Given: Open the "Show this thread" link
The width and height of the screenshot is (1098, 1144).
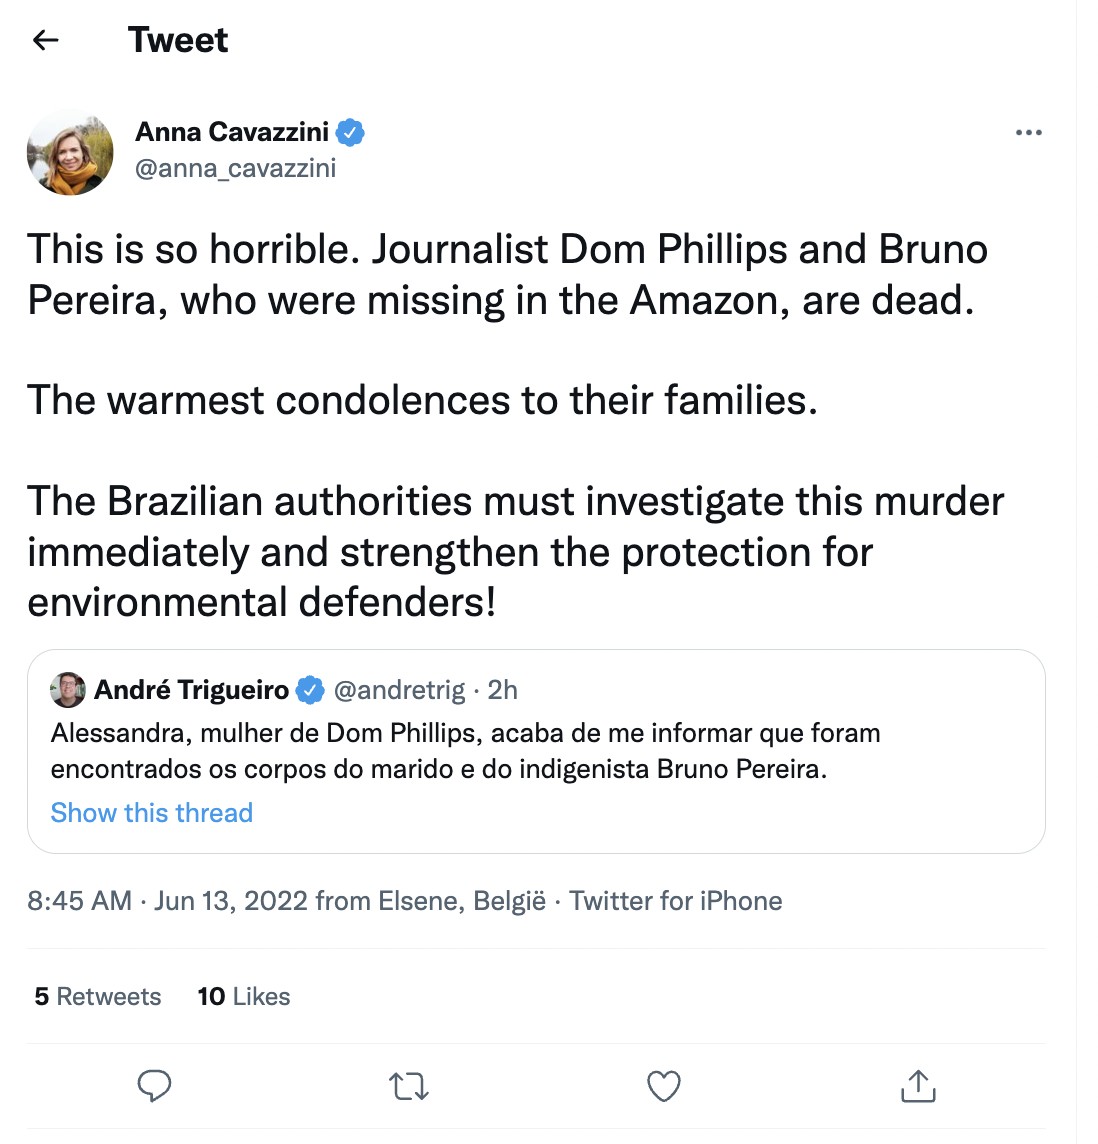Looking at the screenshot, I should pos(152,813).
